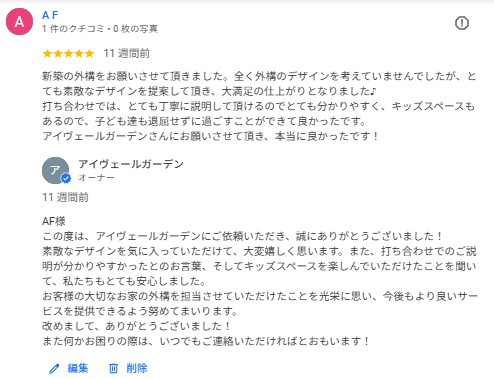The image size is (494, 379).
Task: Select the owner name アイヴェールガーデン heading
Action: pos(131,164)
